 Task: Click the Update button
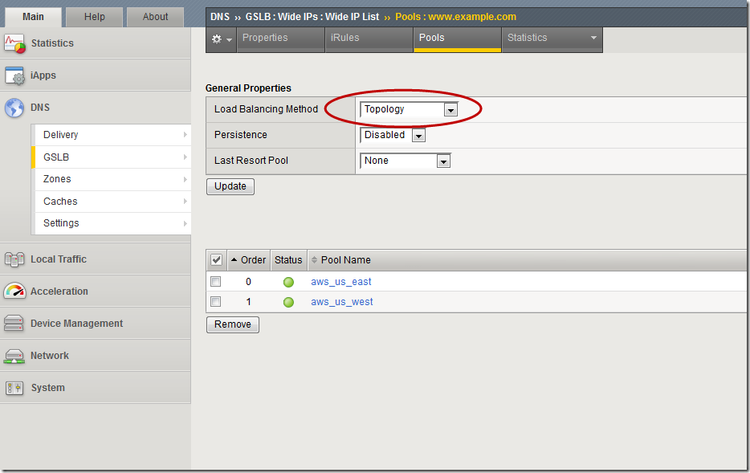[230, 187]
